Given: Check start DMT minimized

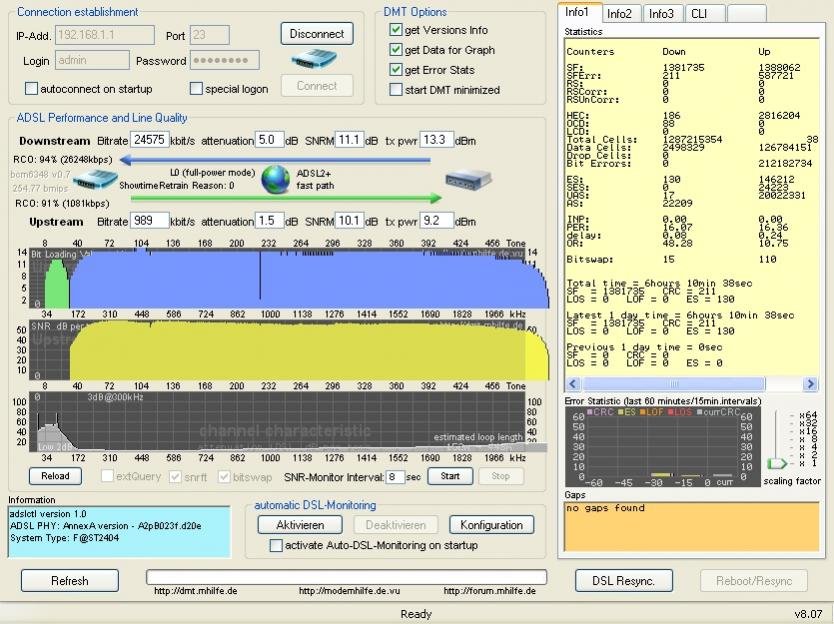Looking at the screenshot, I should coord(396,90).
